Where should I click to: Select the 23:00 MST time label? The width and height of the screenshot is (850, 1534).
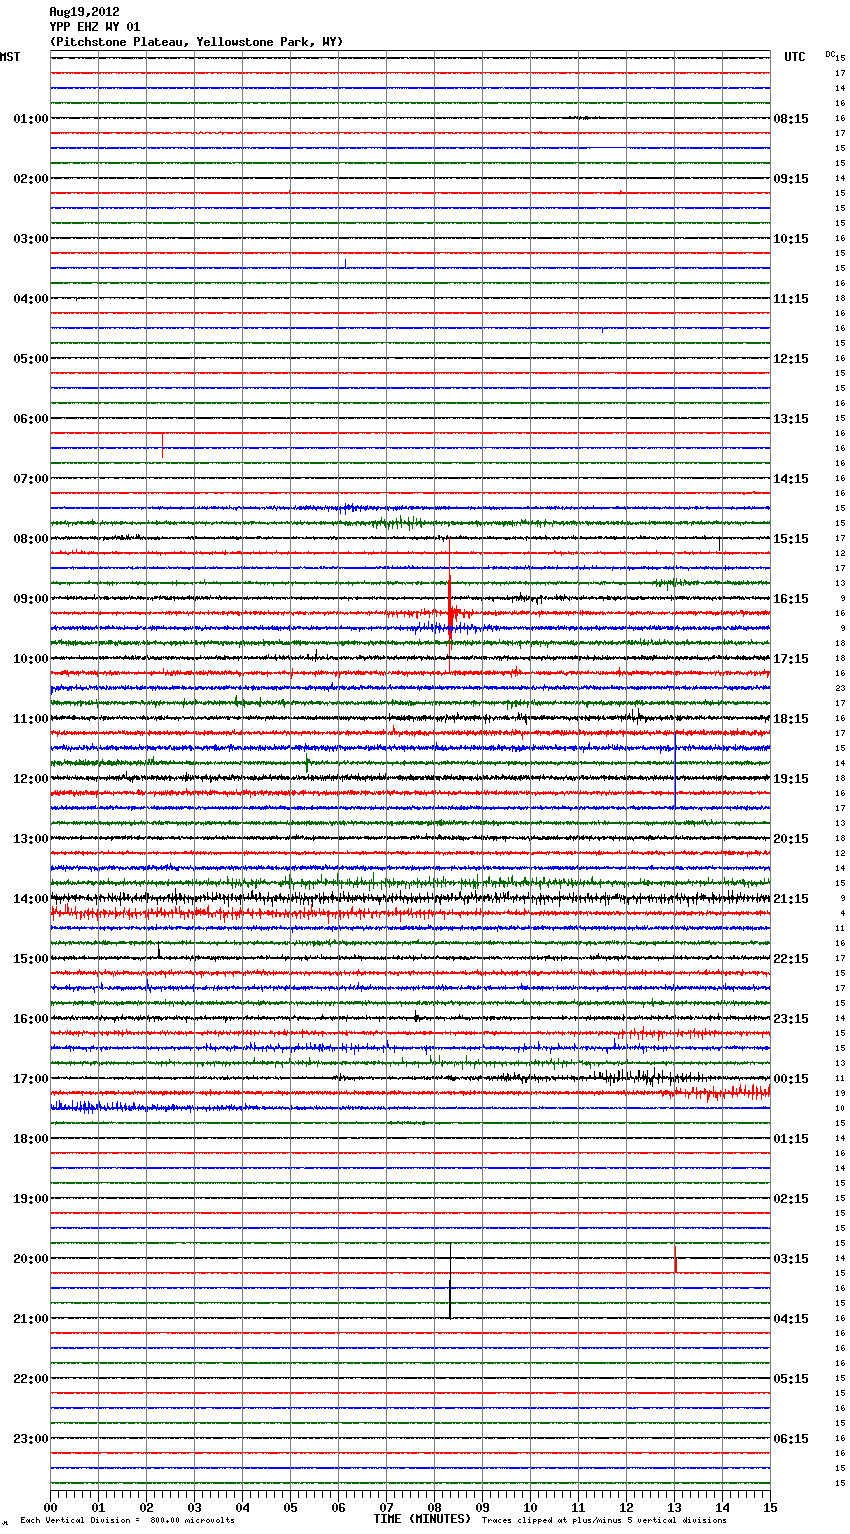30,1439
